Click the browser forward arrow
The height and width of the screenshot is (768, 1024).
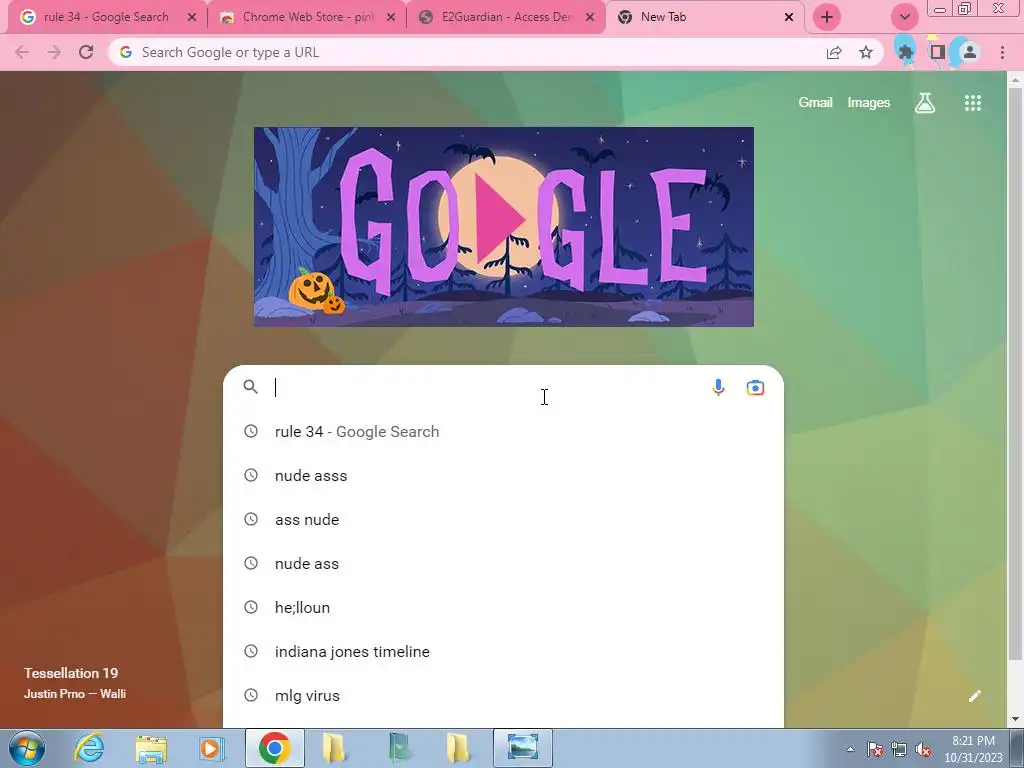(x=54, y=52)
